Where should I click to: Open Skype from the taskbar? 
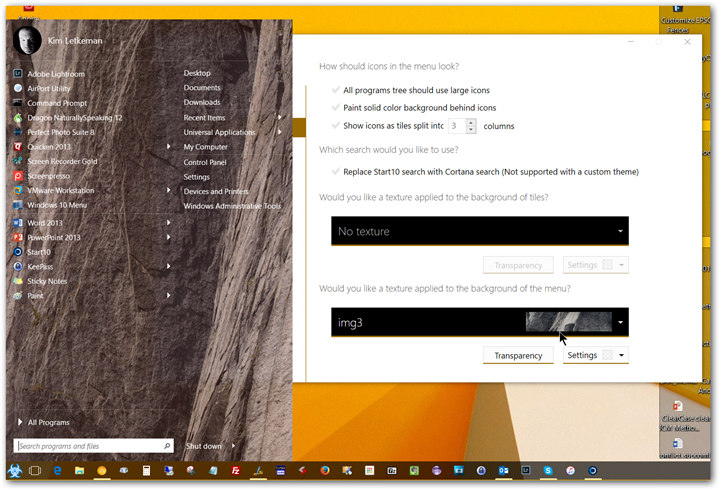click(x=548, y=471)
